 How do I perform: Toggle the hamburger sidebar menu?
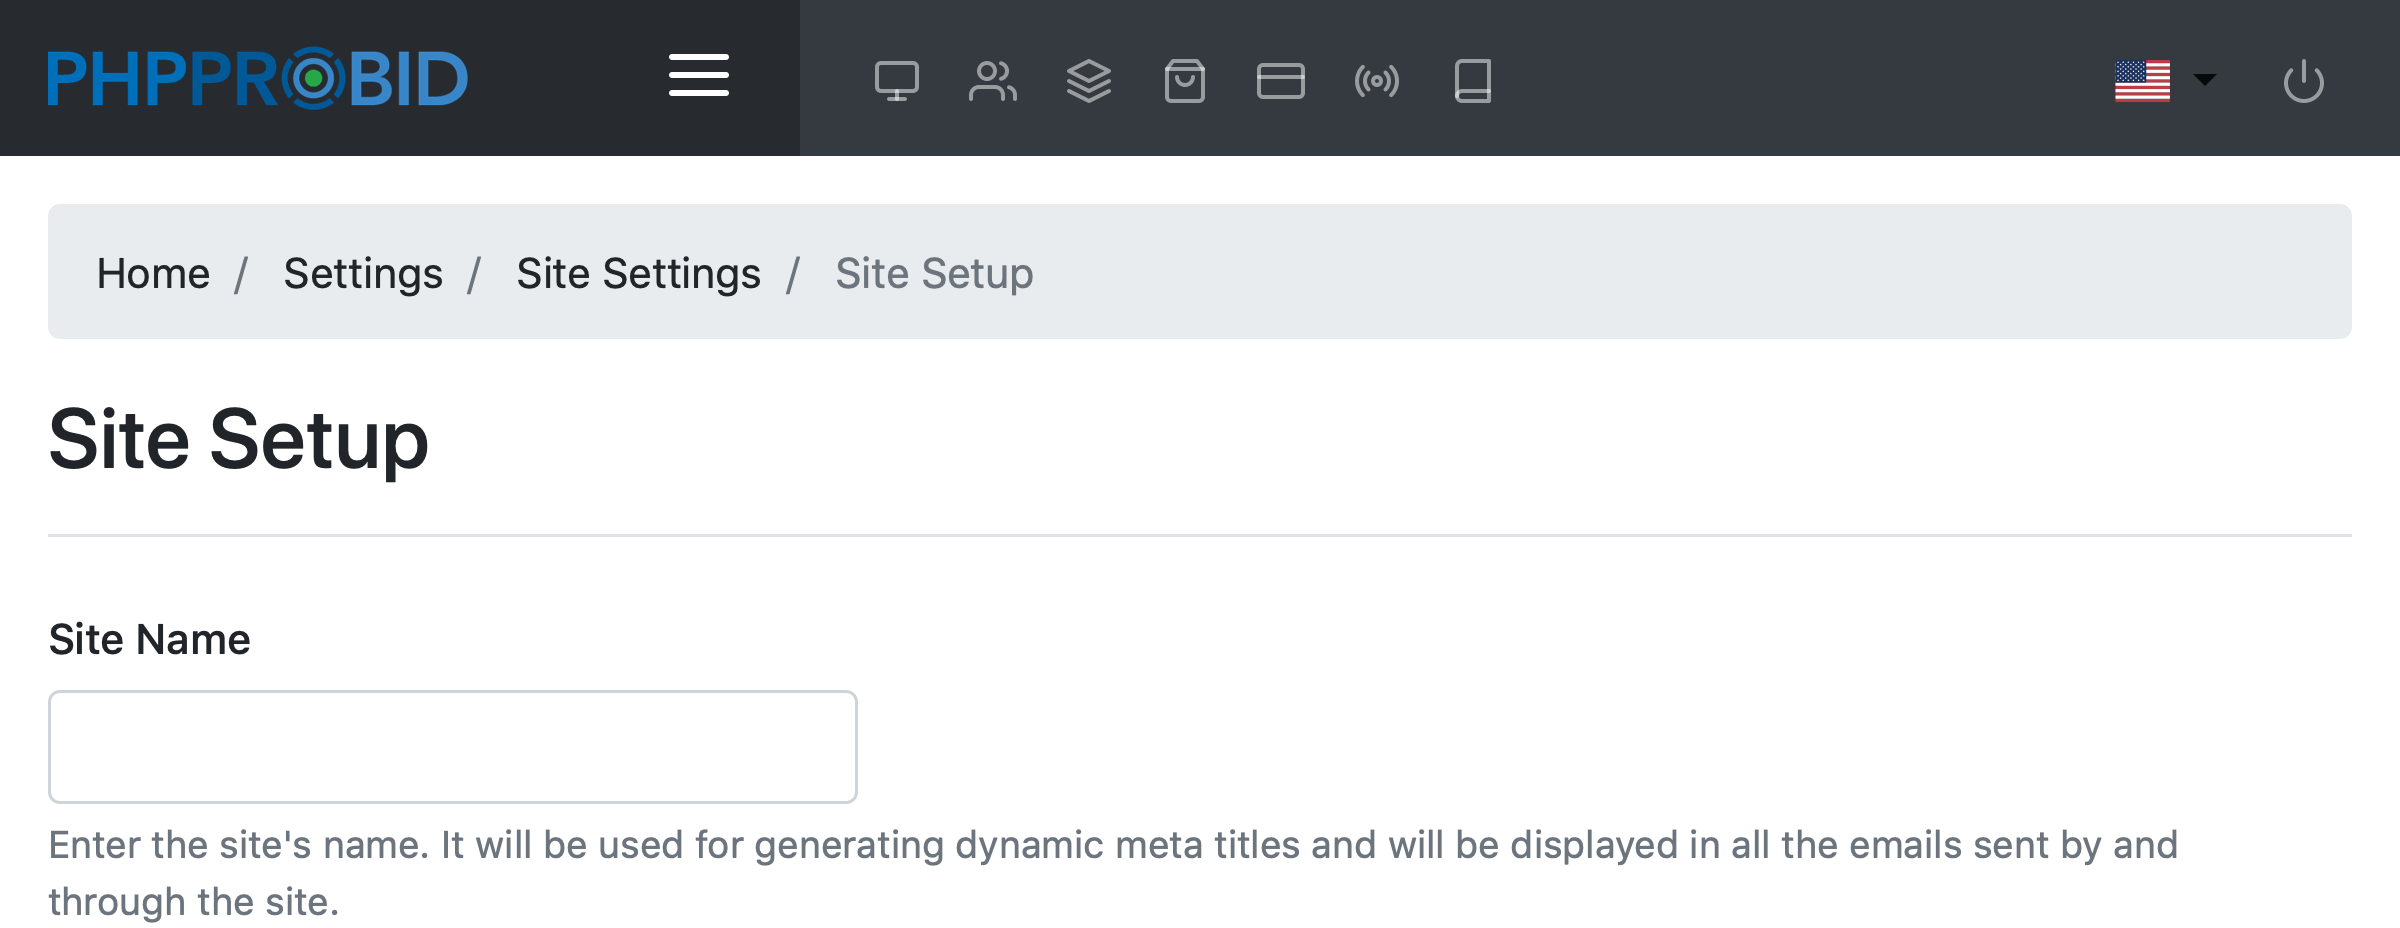(698, 76)
